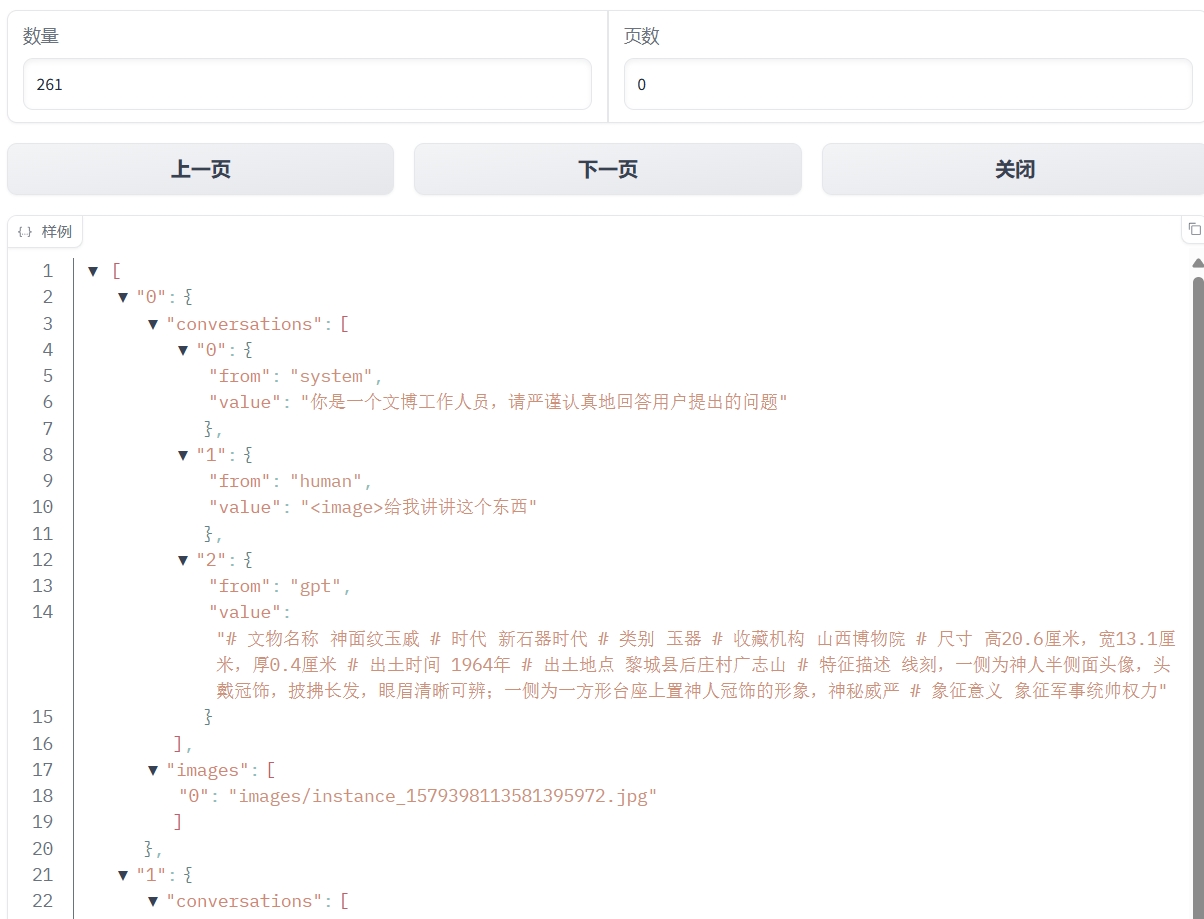Image resolution: width=1204 pixels, height=919 pixels.
Task: Click the copy icon above the JSON viewer
Action: pyautogui.click(x=1194, y=229)
